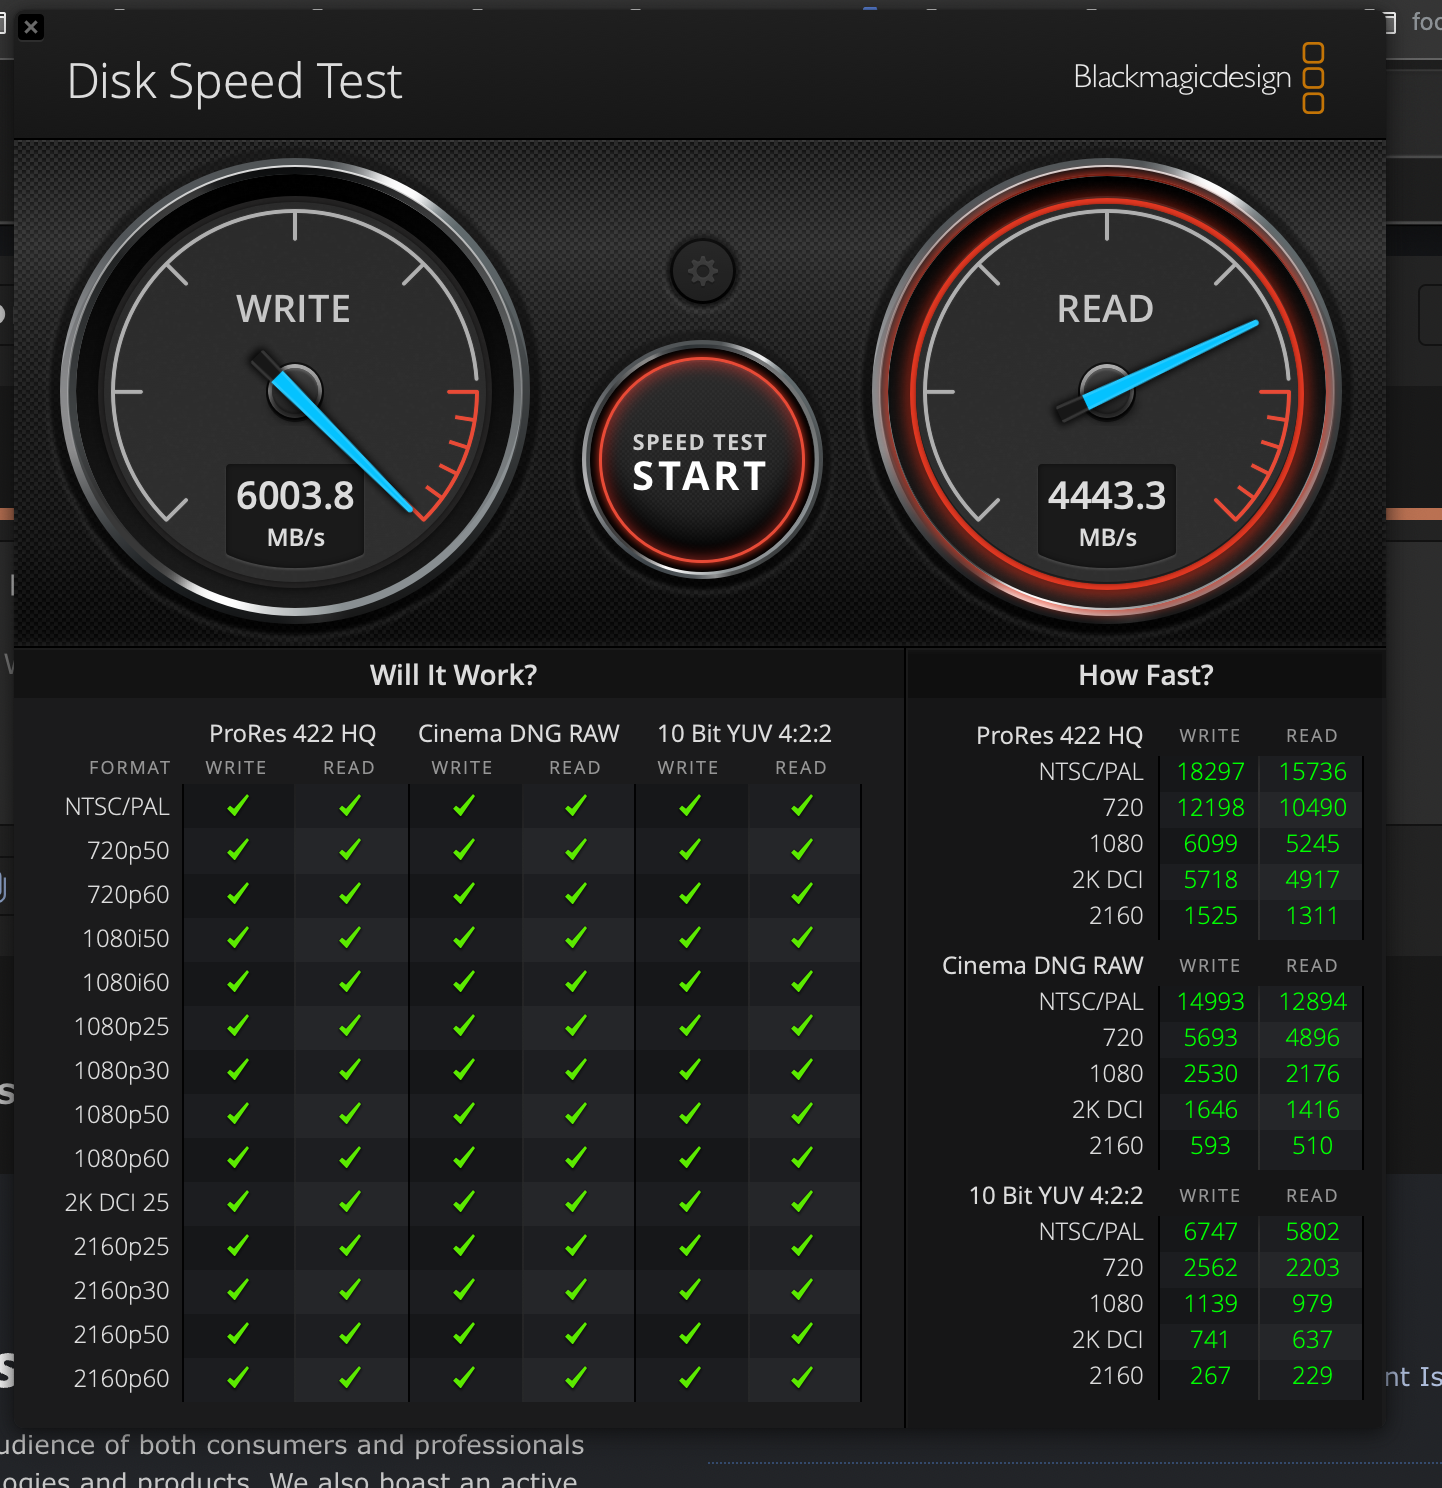Click the Cinema DNG RAW read checkmark for 720p50
The height and width of the screenshot is (1488, 1442).
pos(575,850)
